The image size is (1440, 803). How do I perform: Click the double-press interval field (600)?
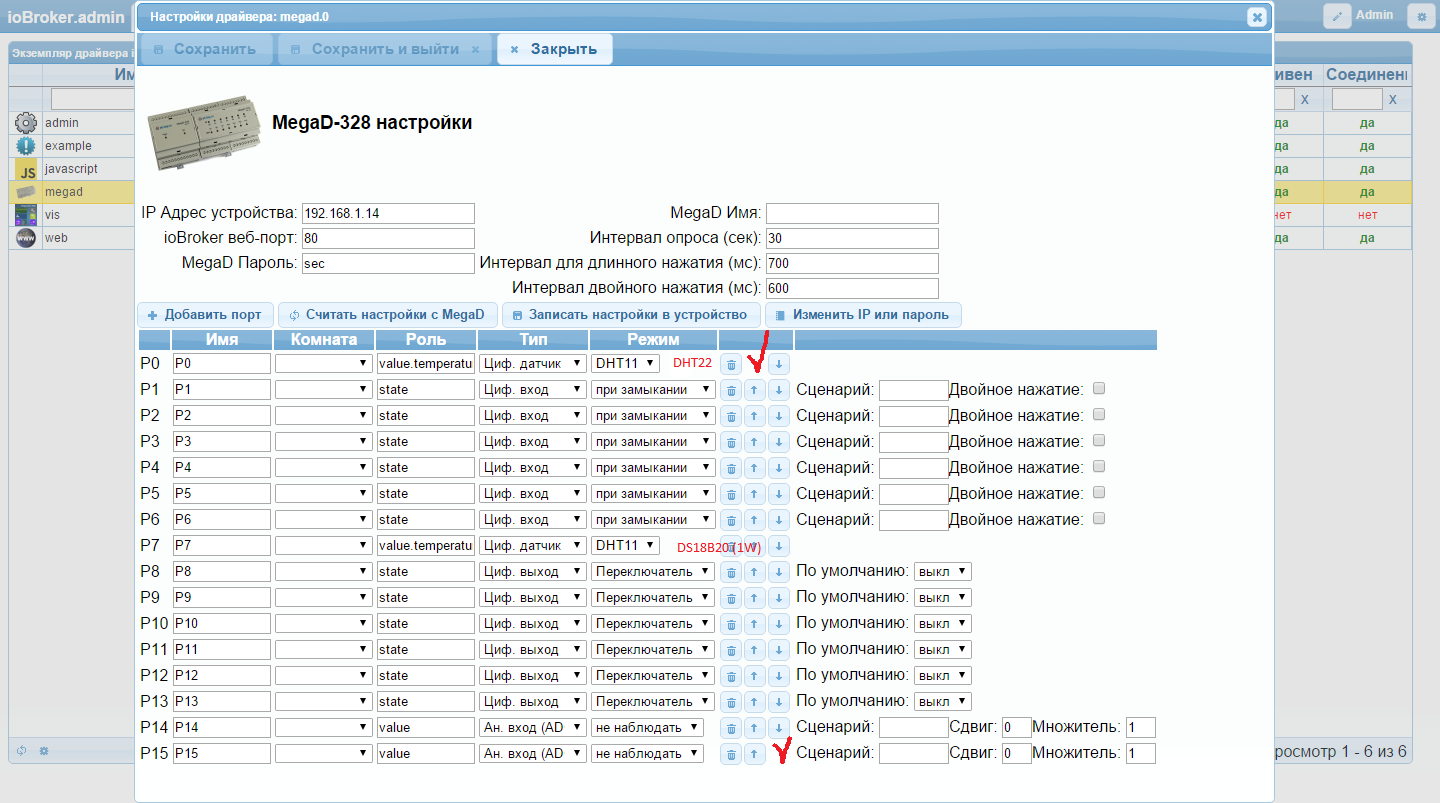coord(852,288)
